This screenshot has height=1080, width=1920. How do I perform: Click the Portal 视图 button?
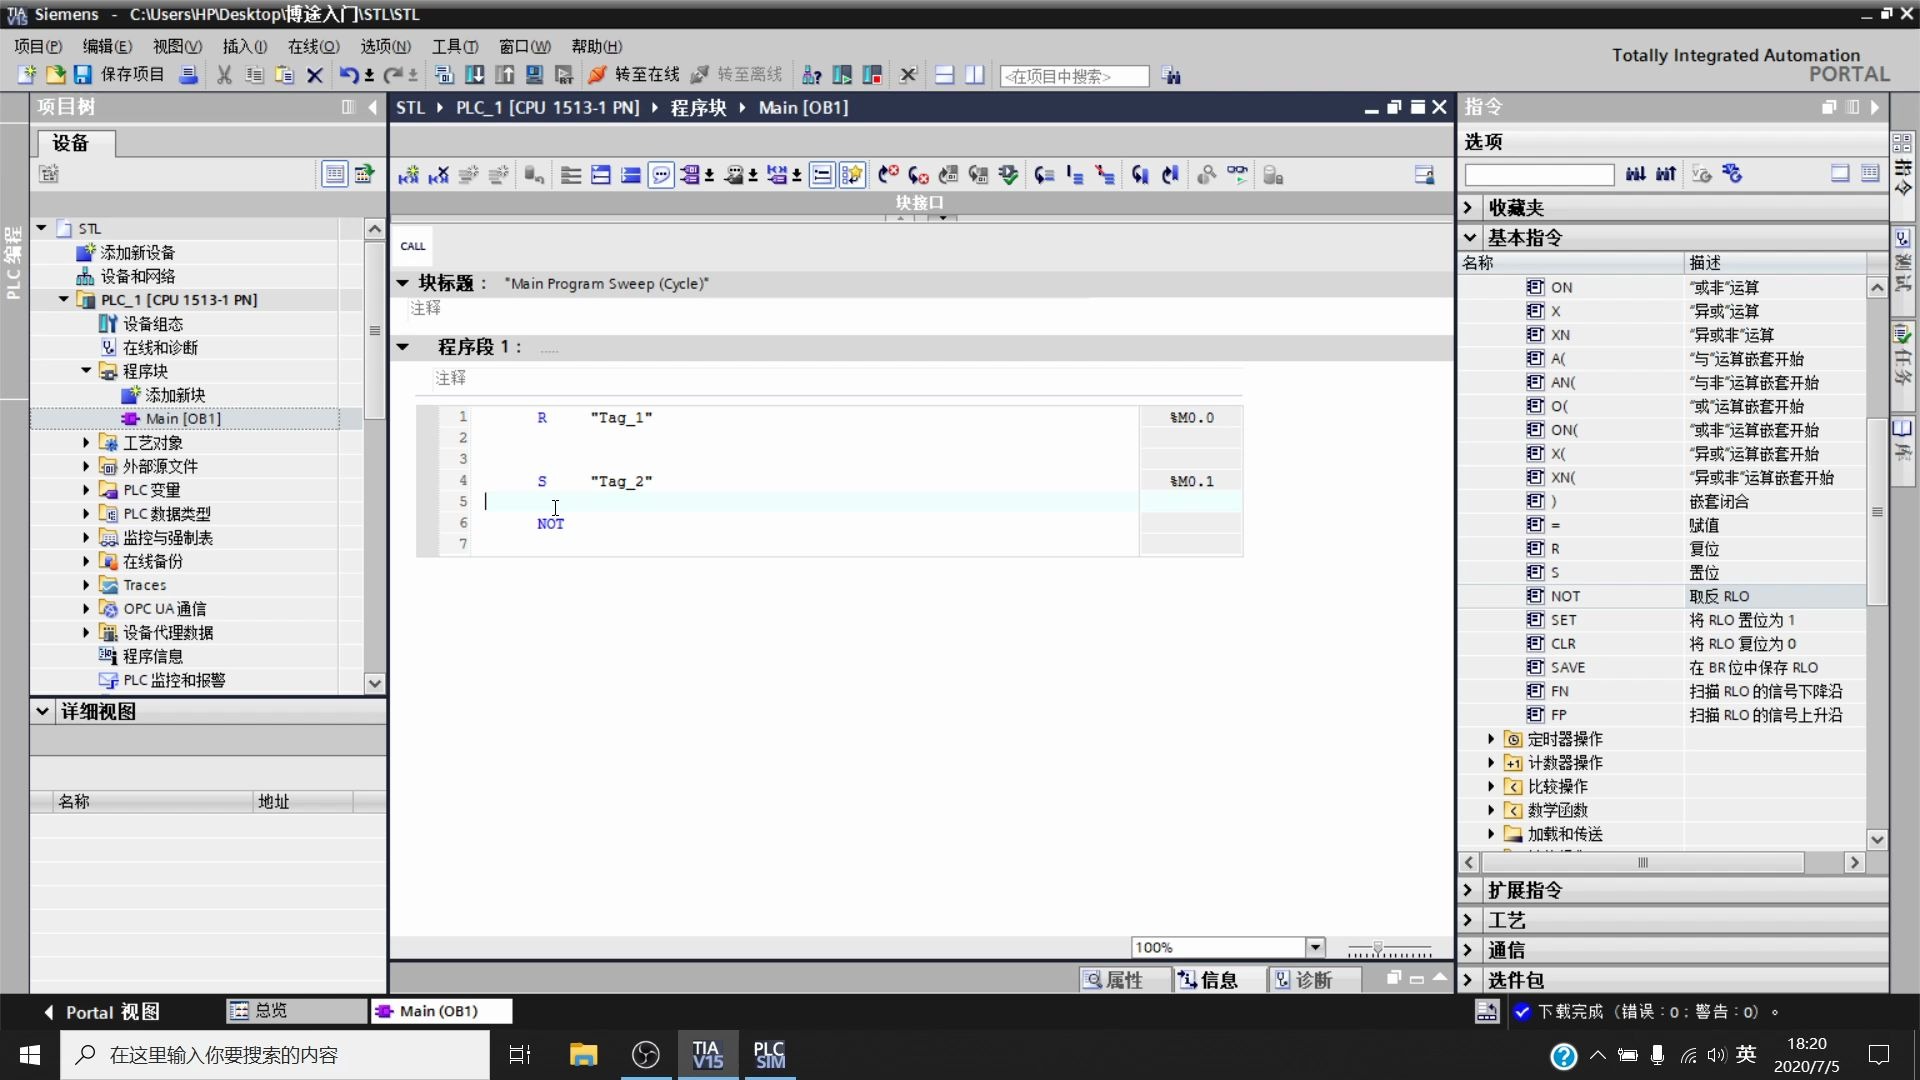101,1012
